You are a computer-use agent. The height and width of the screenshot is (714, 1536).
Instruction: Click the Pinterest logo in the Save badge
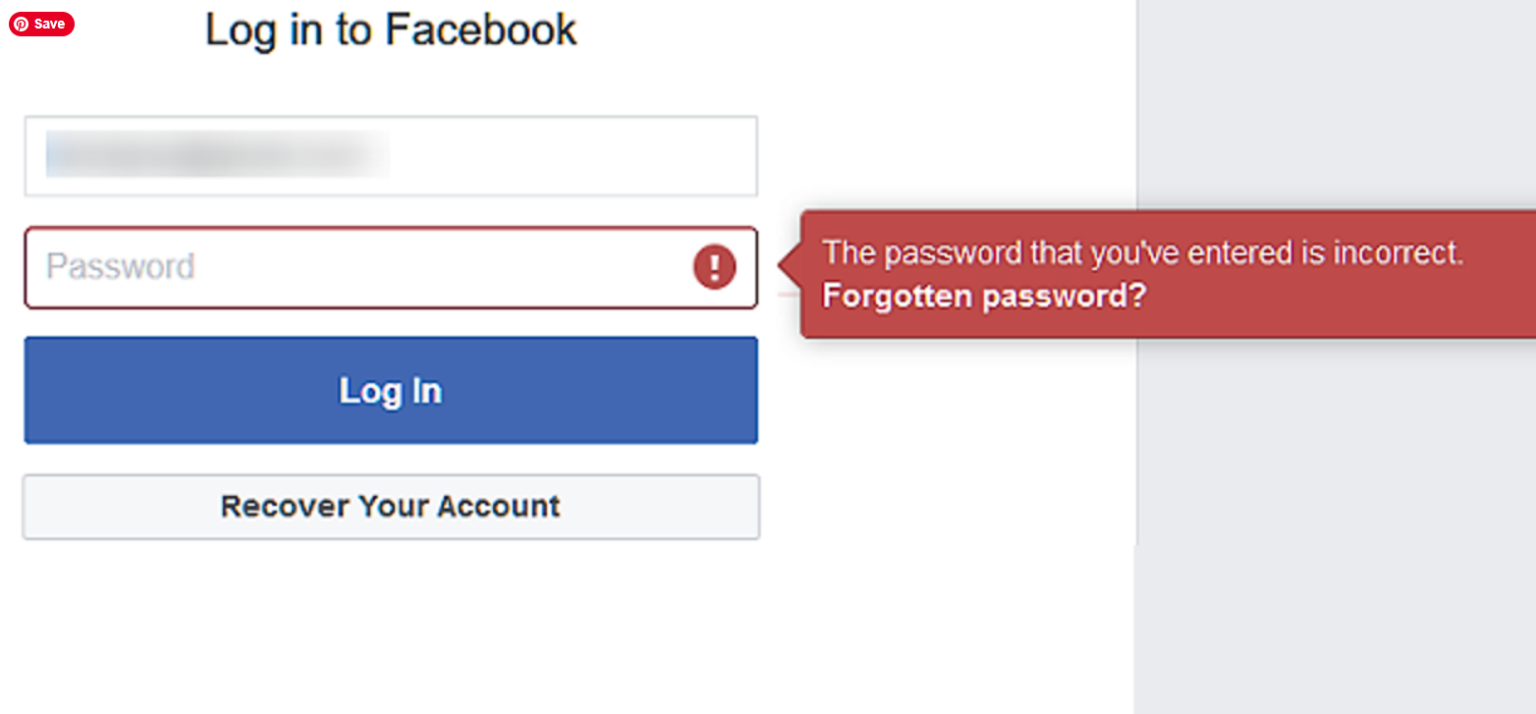coord(20,24)
